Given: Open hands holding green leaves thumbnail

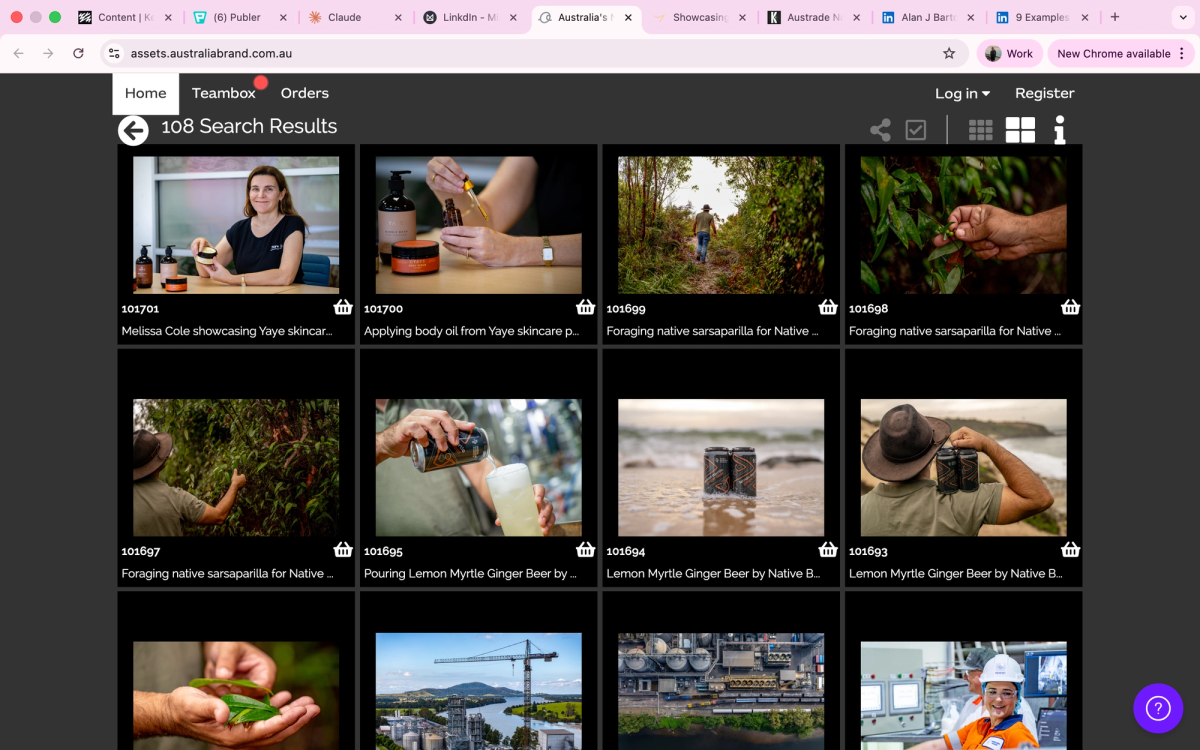Looking at the screenshot, I should (x=236, y=695).
